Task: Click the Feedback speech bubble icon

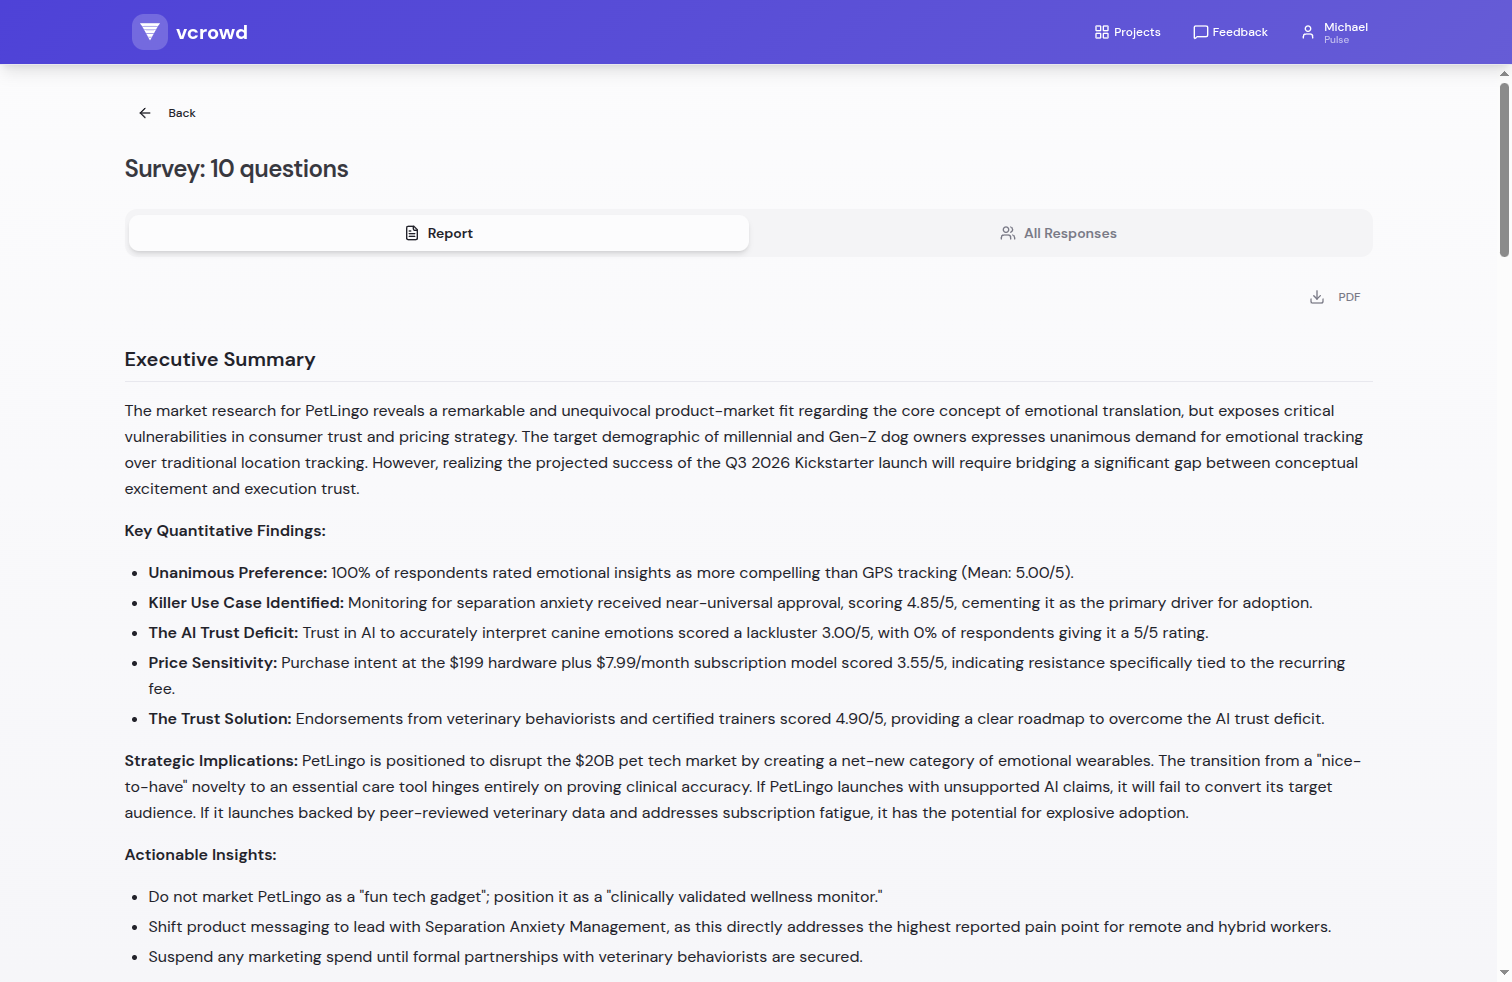Action: coord(1201,32)
